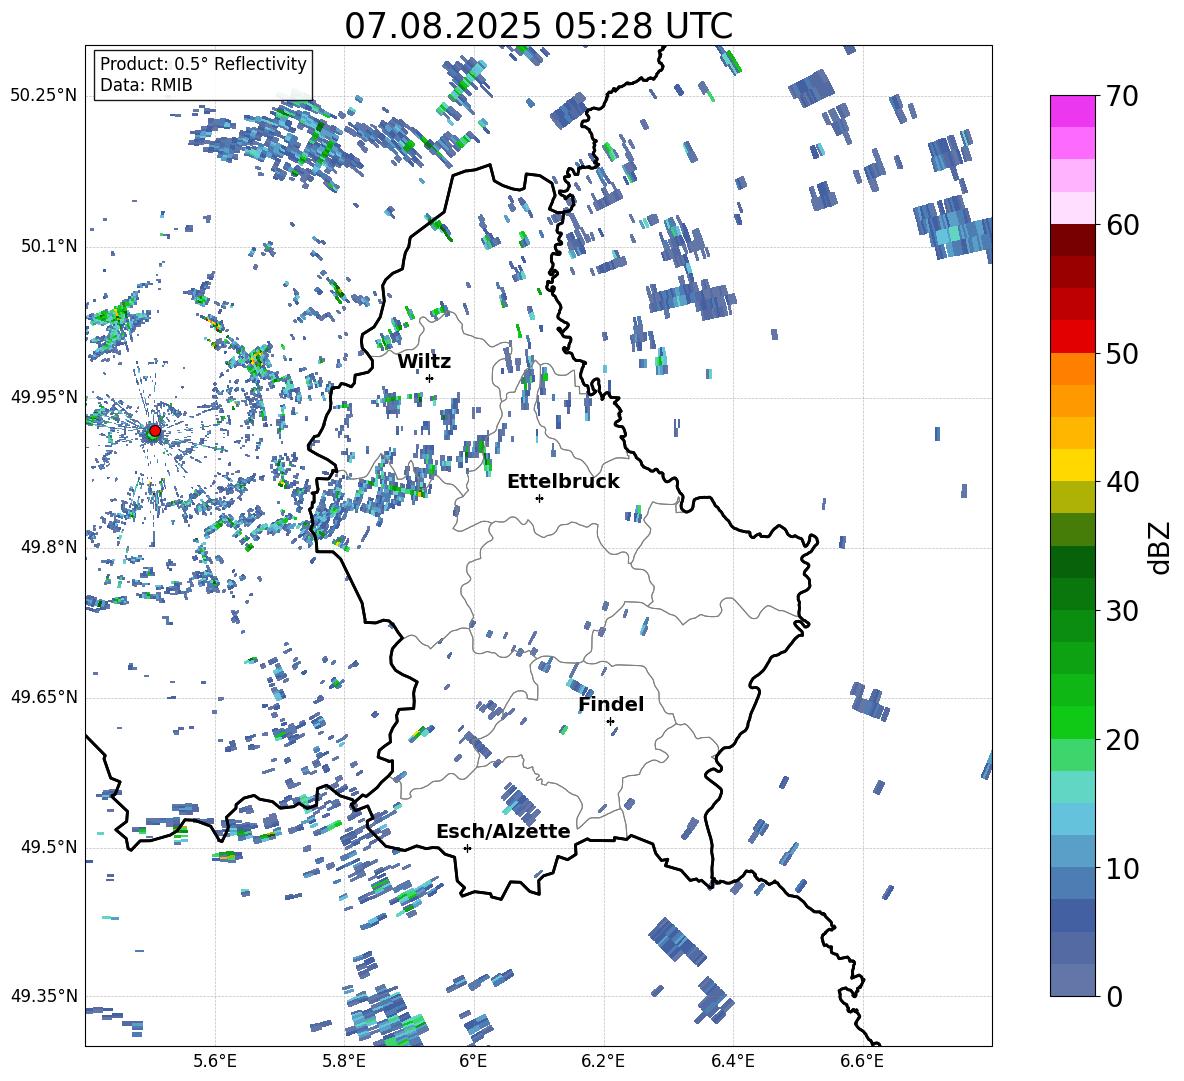Click the Ettelbruck city label

[x=563, y=482]
